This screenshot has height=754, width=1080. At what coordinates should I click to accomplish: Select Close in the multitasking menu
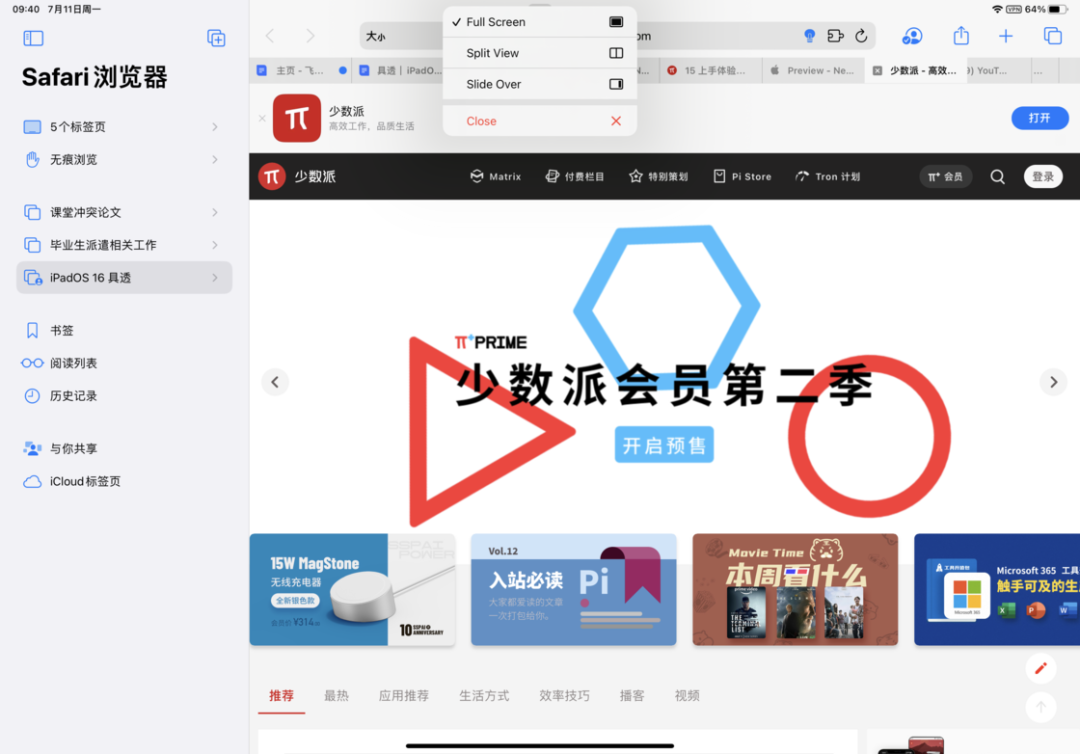click(x=539, y=121)
